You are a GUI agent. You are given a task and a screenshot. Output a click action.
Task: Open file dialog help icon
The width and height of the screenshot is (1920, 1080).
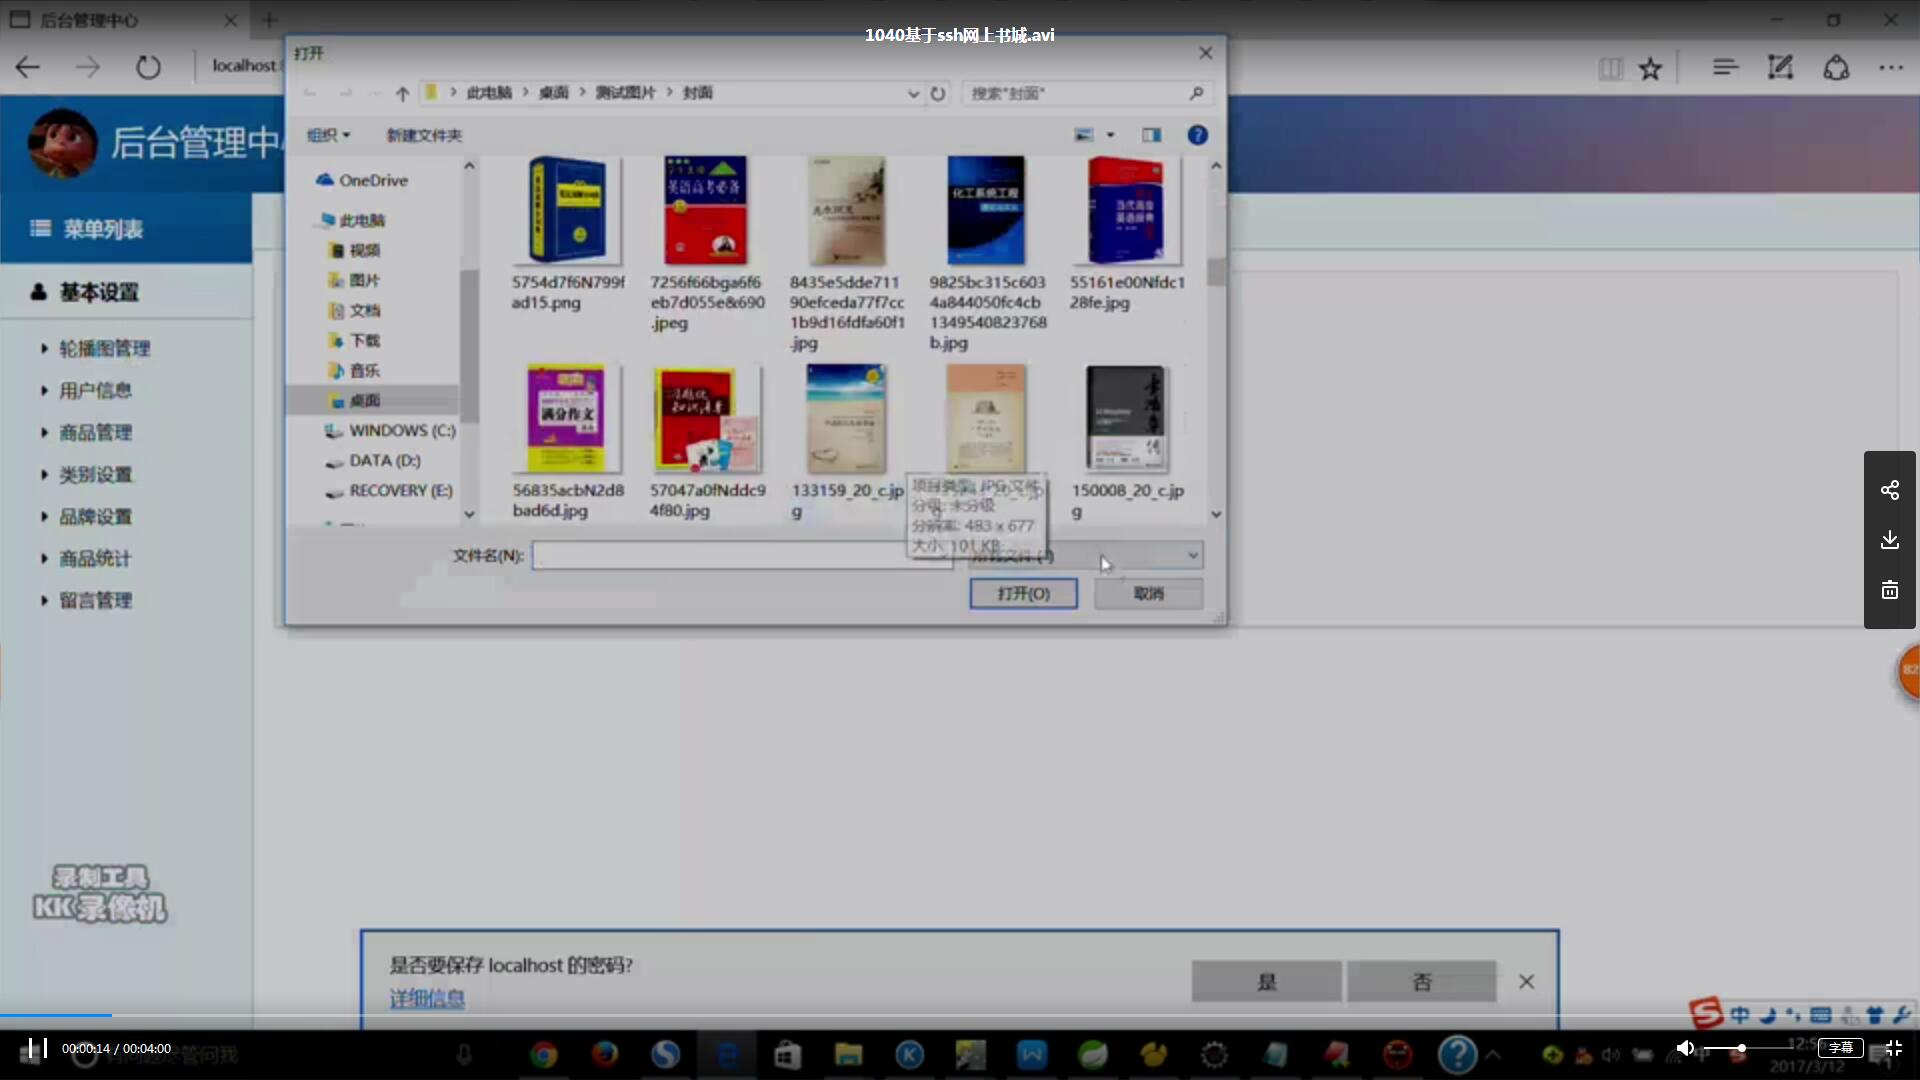point(1197,135)
